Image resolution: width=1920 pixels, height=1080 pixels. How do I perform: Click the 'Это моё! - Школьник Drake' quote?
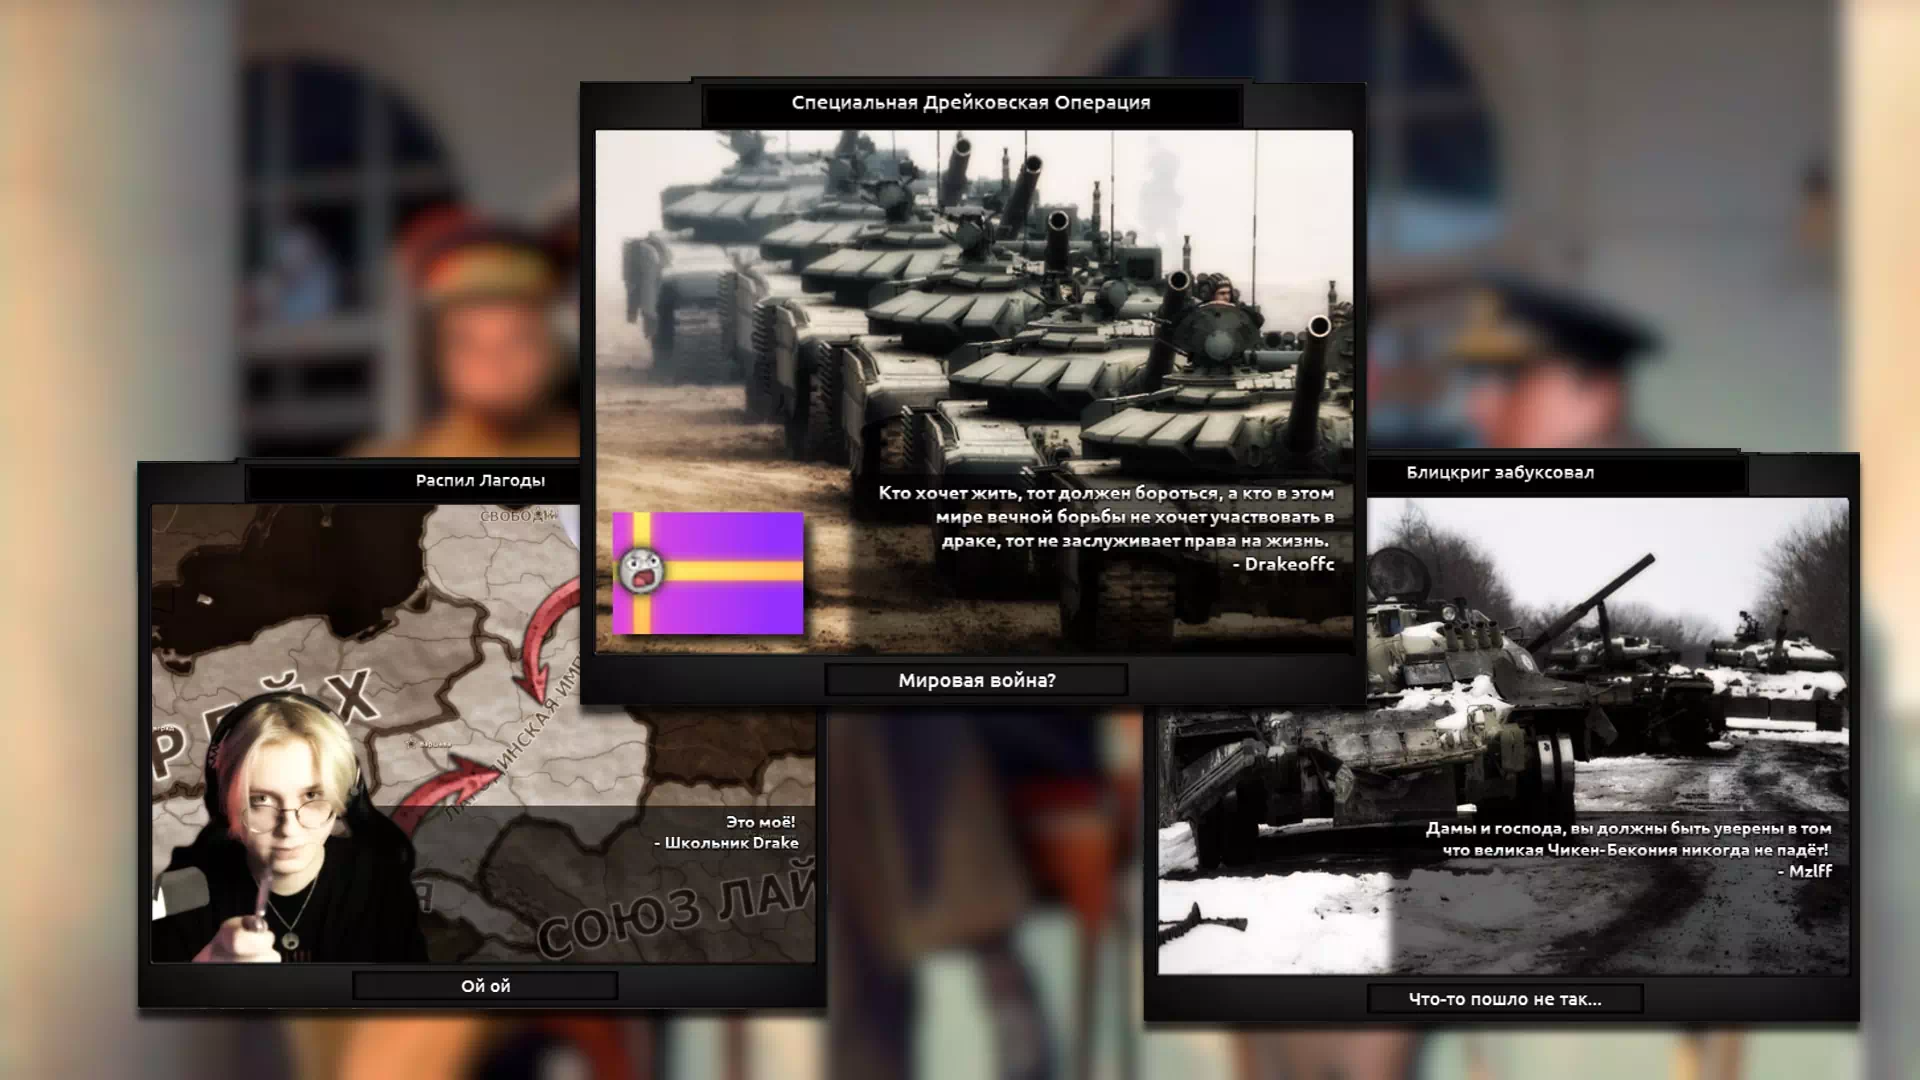pos(727,832)
